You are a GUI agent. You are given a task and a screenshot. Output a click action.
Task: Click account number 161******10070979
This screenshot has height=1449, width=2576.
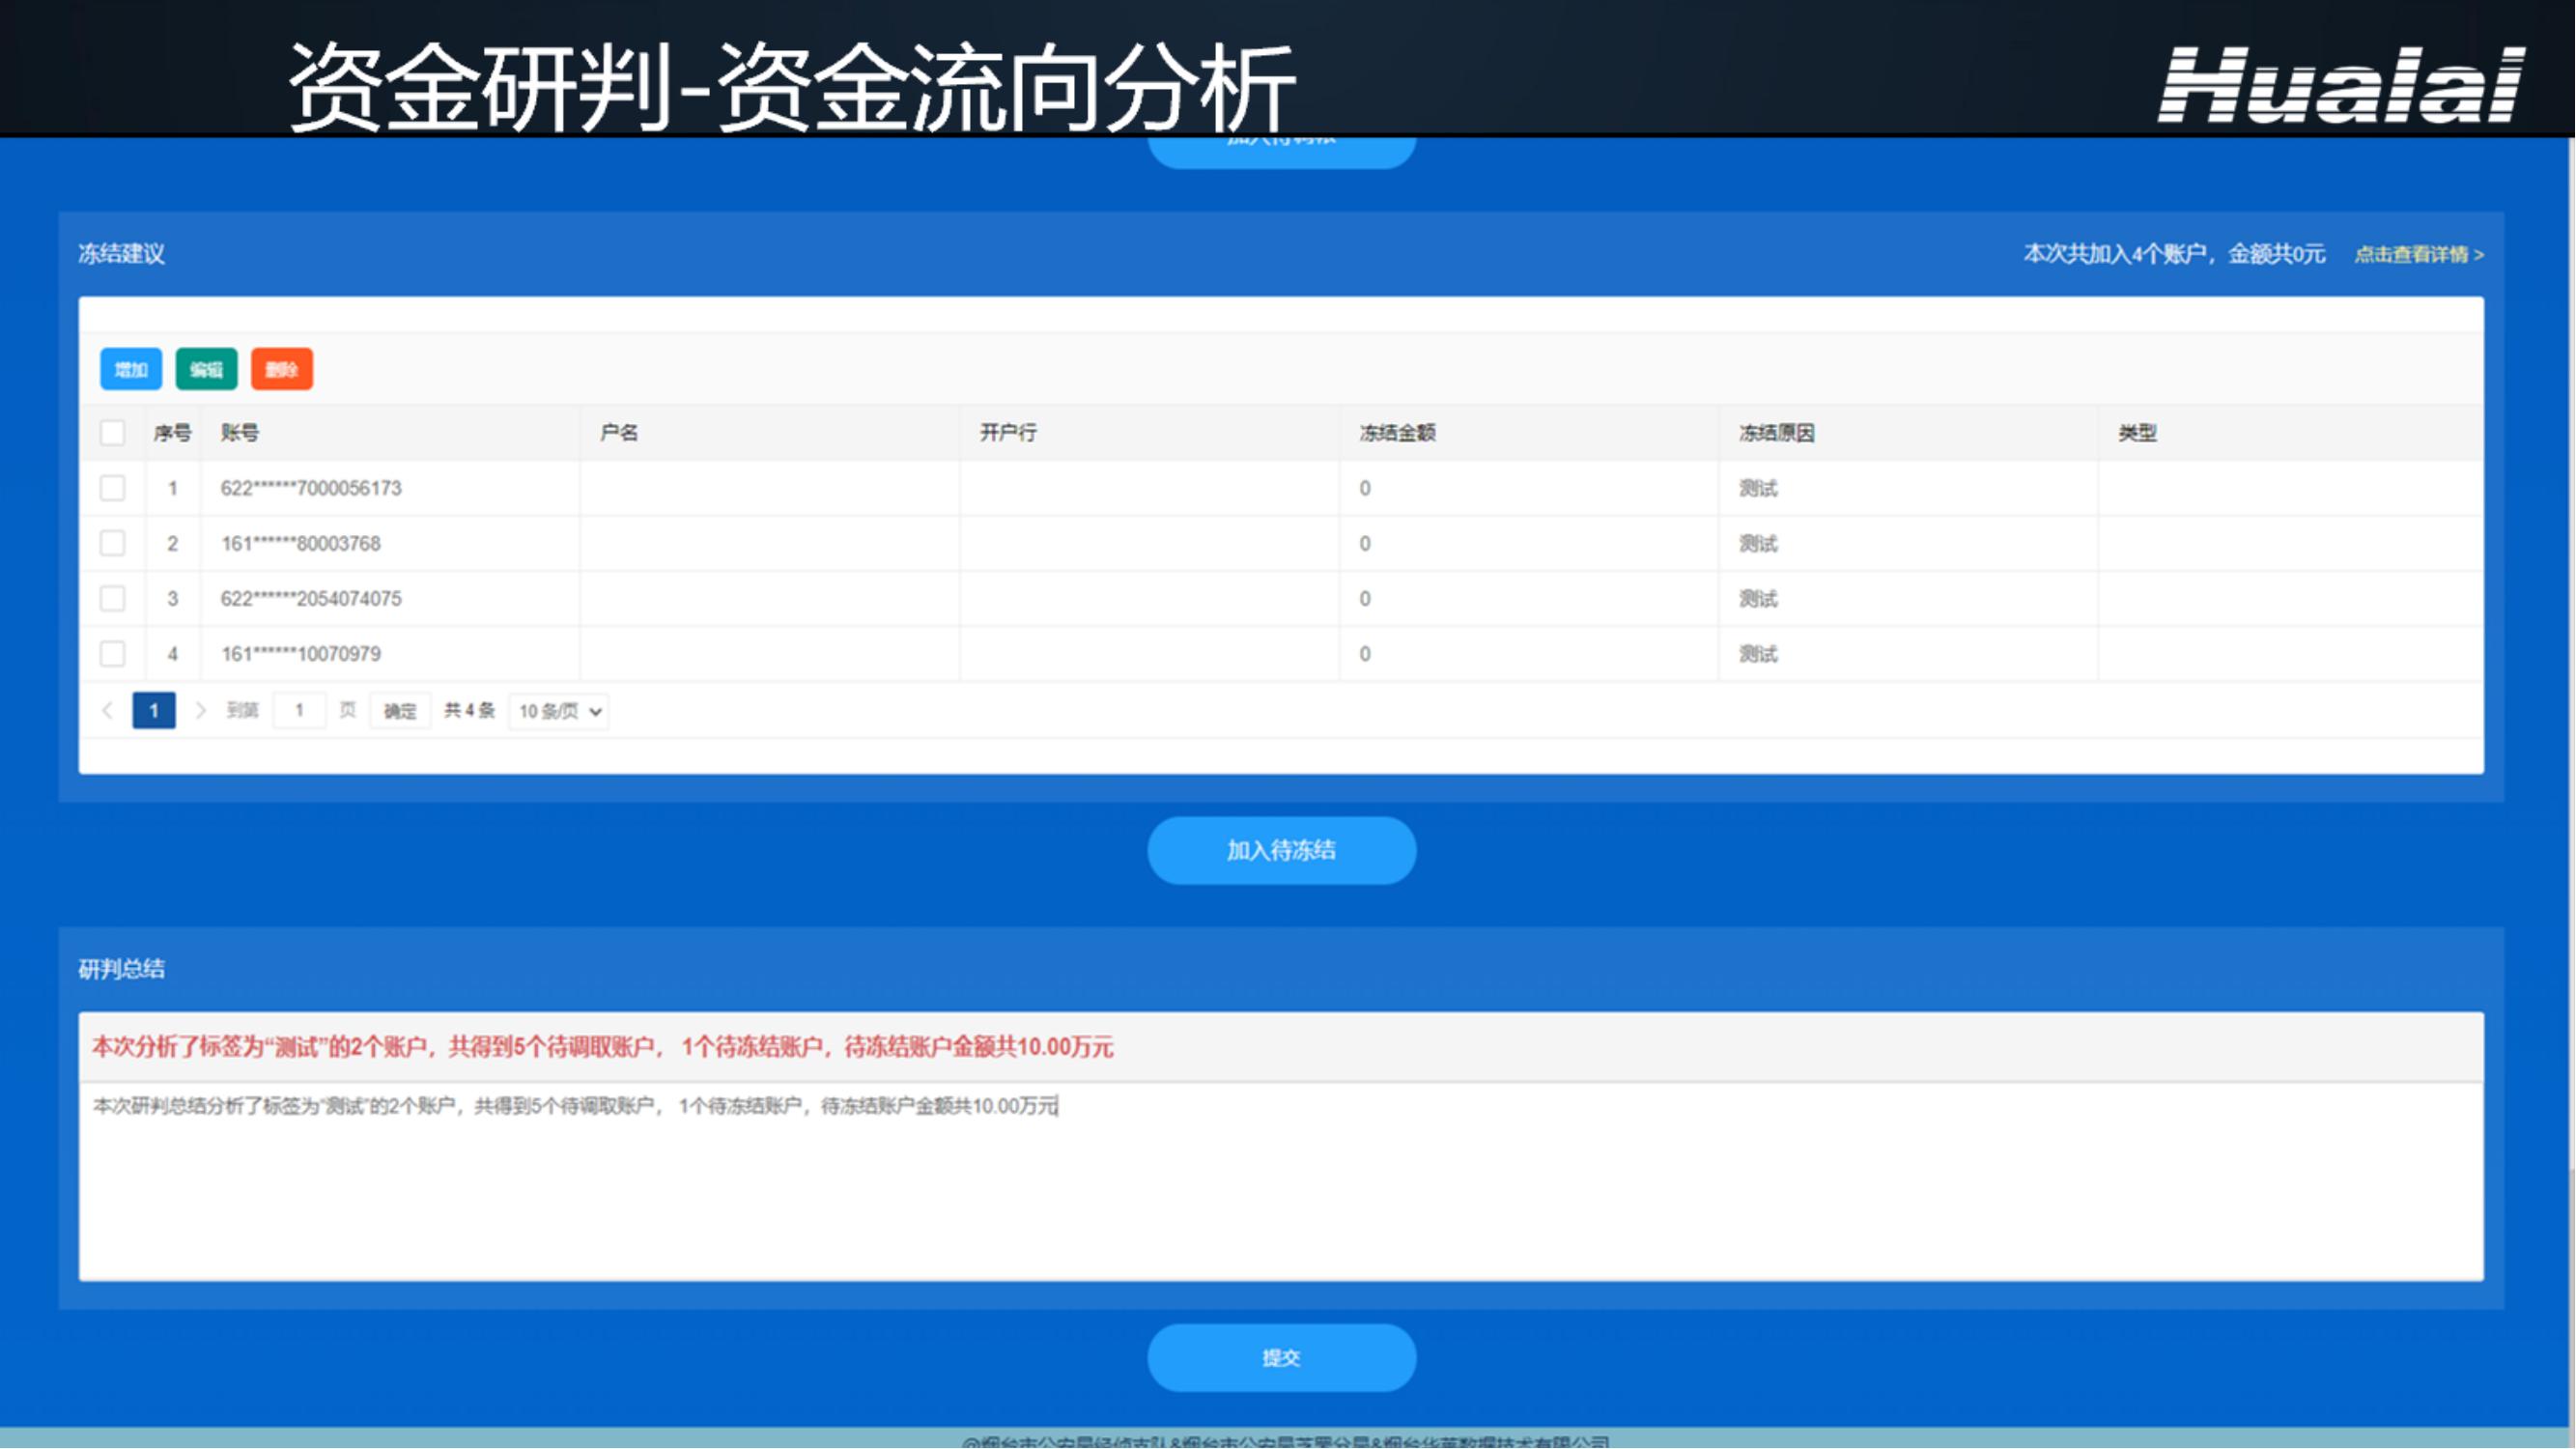click(301, 653)
